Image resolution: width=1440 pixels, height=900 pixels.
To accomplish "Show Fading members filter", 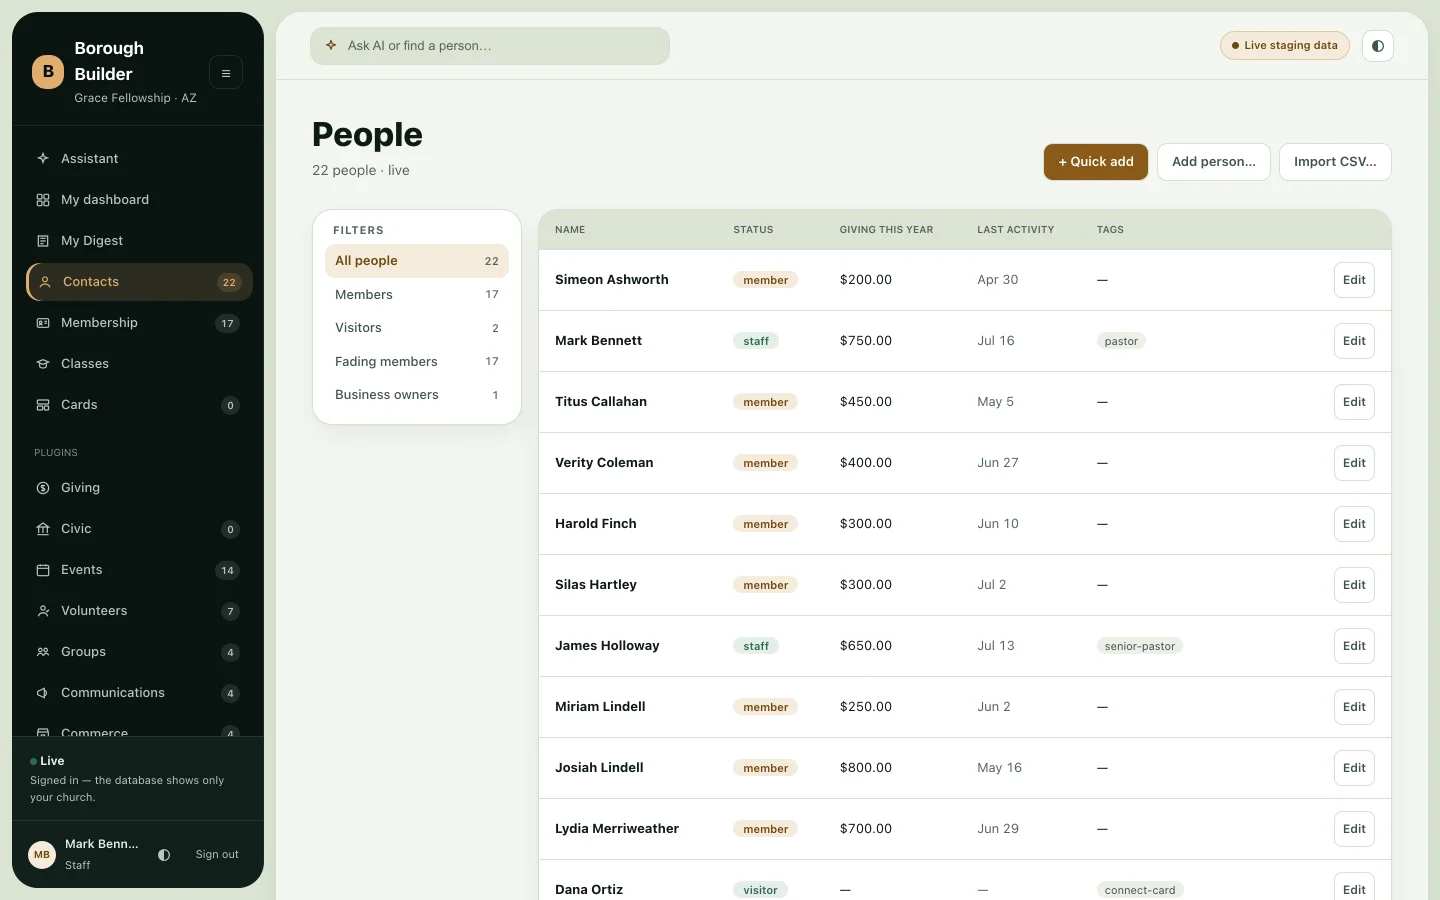I will coord(417,362).
